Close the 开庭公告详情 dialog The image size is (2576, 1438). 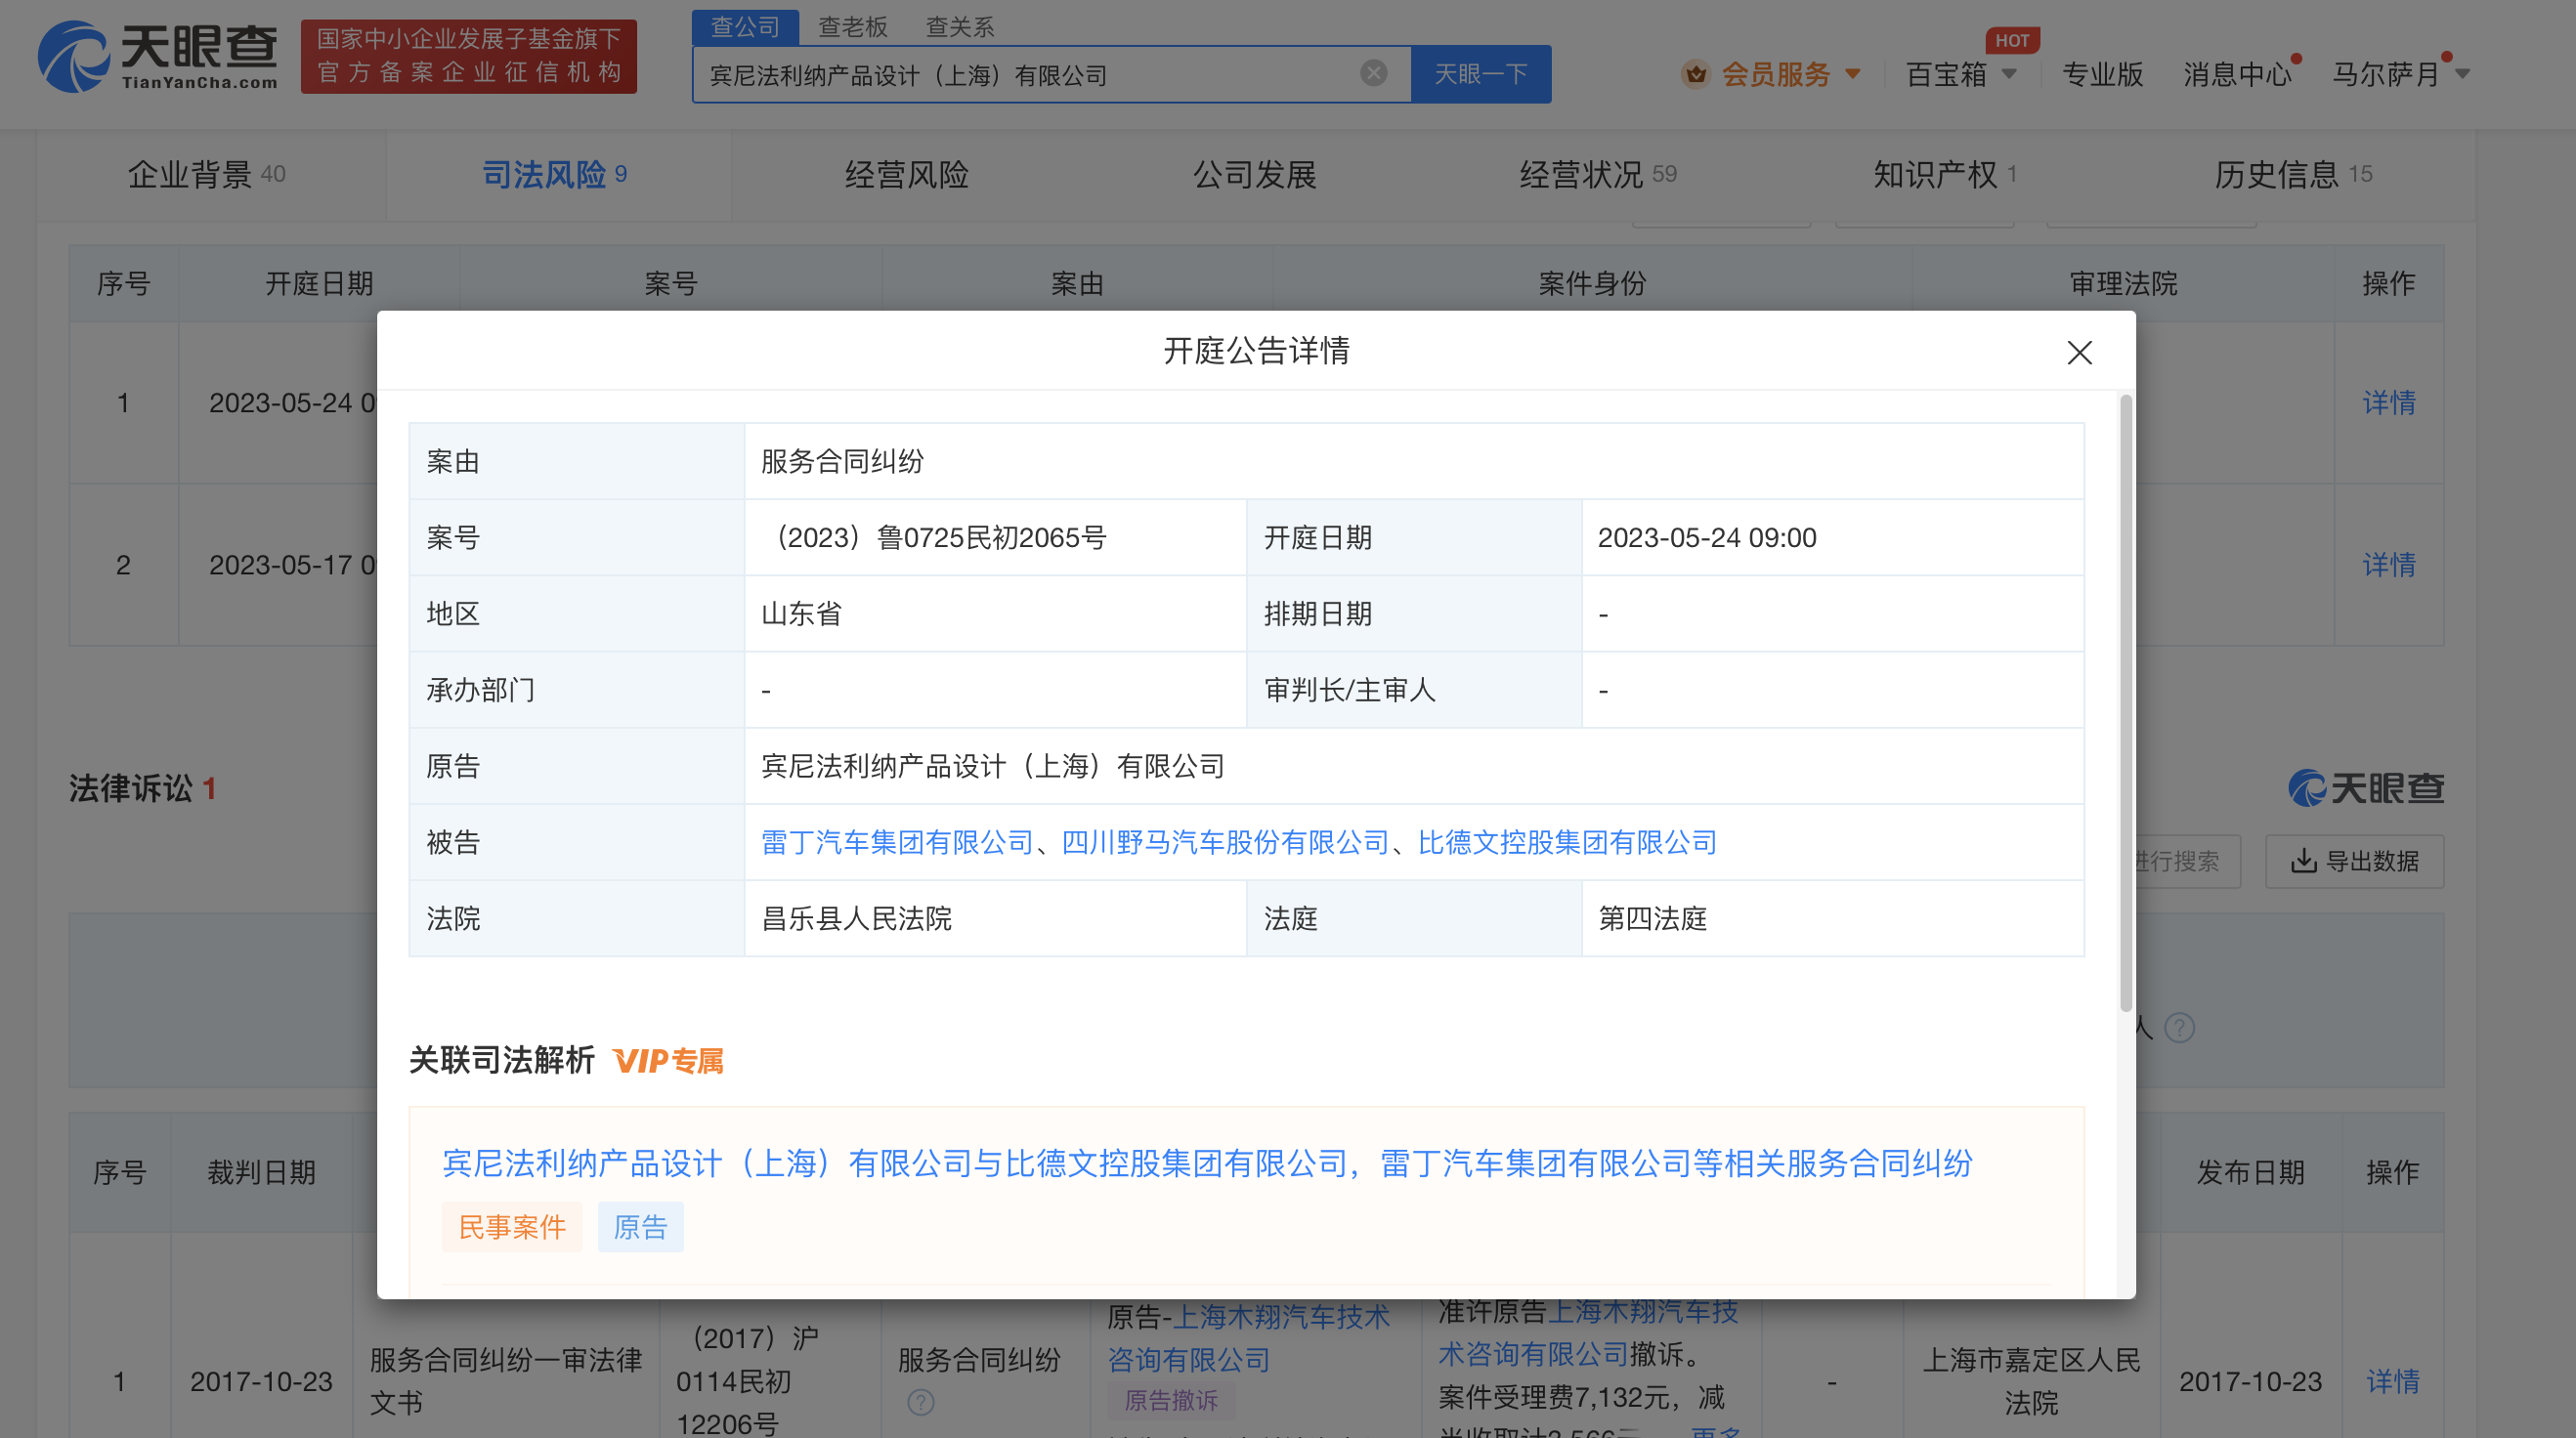coord(2079,352)
